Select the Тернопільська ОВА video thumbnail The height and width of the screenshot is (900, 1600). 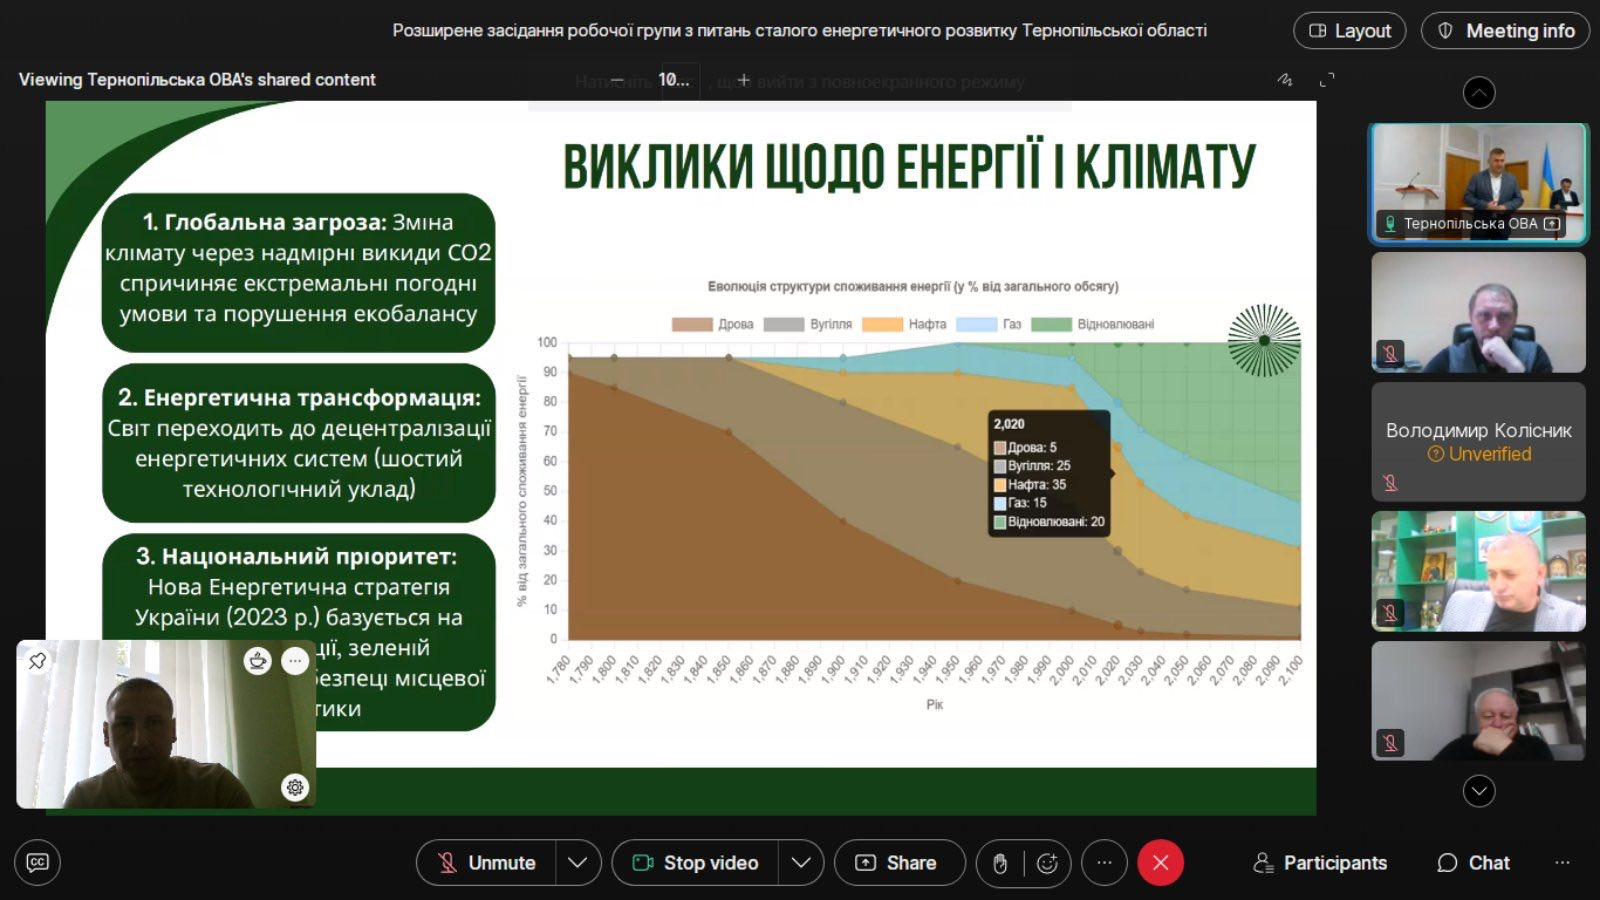[x=1478, y=183]
